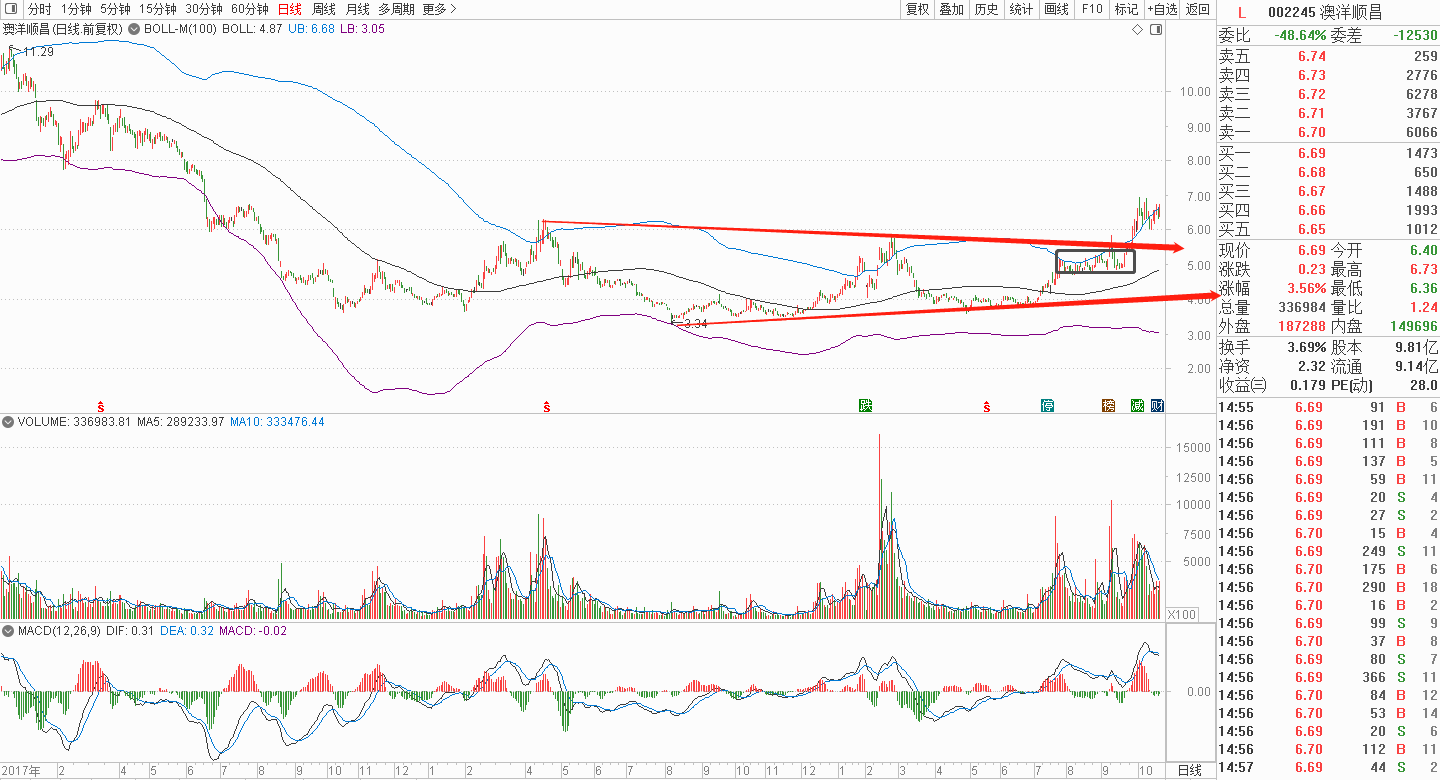The image size is (1440, 780).
Task: Toggle the 复权 price adjustment option
Action: [x=917, y=9]
